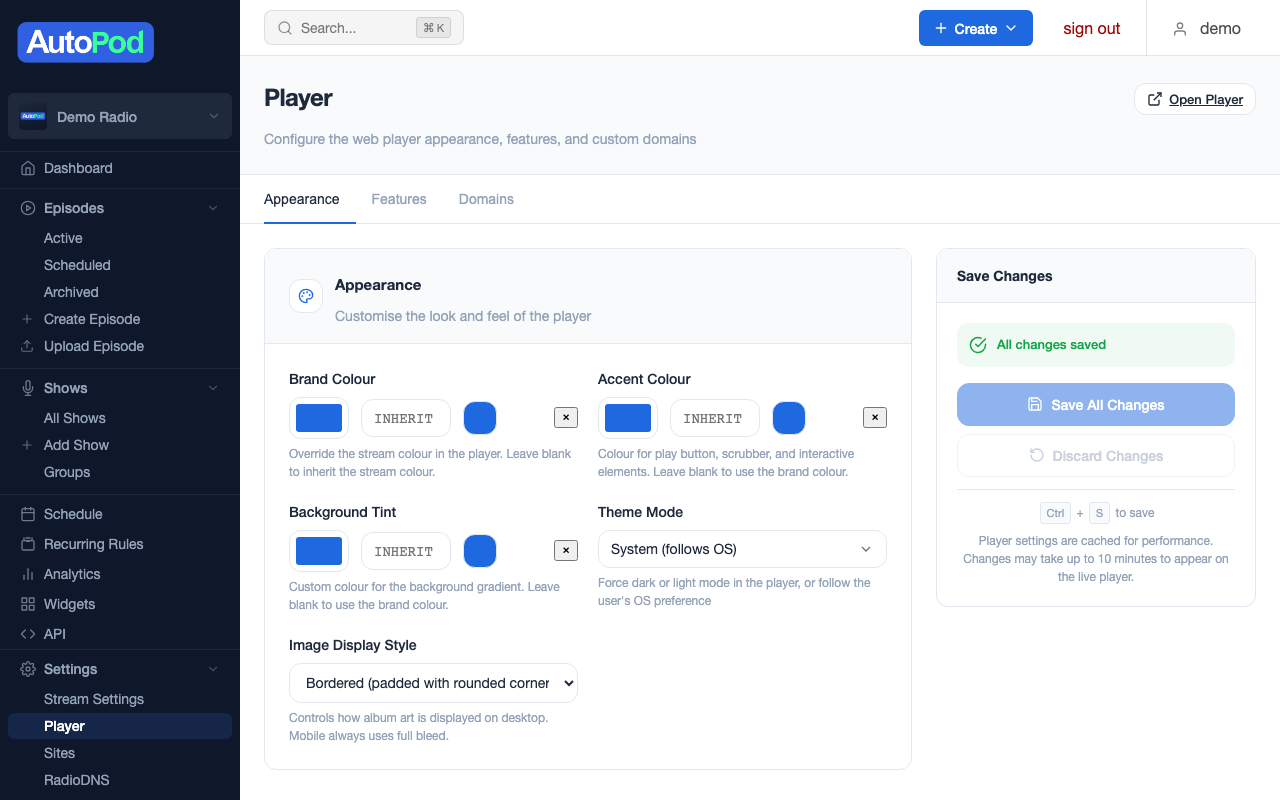Switch to the Domains tab

[x=486, y=199]
